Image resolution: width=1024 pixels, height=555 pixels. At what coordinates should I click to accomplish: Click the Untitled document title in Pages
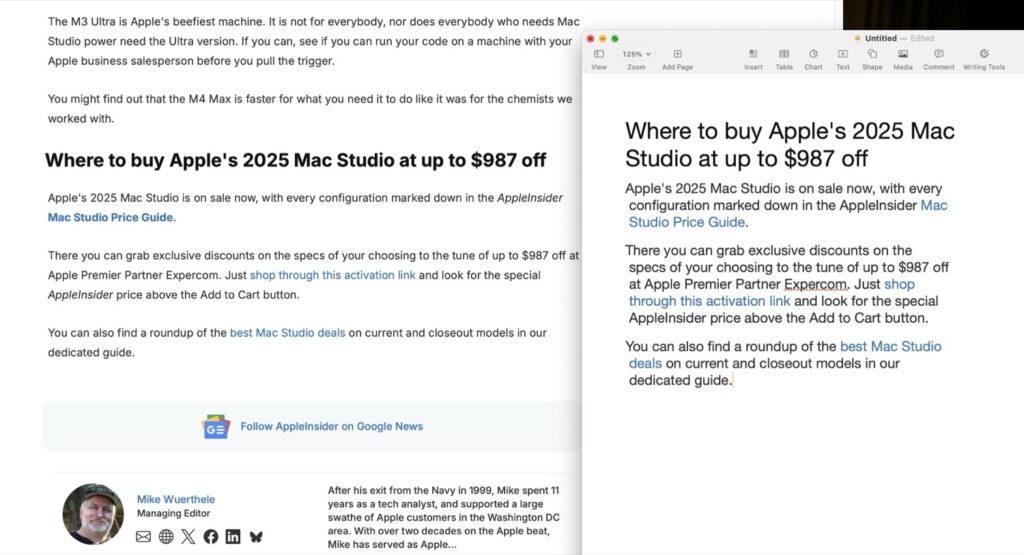(x=880, y=39)
